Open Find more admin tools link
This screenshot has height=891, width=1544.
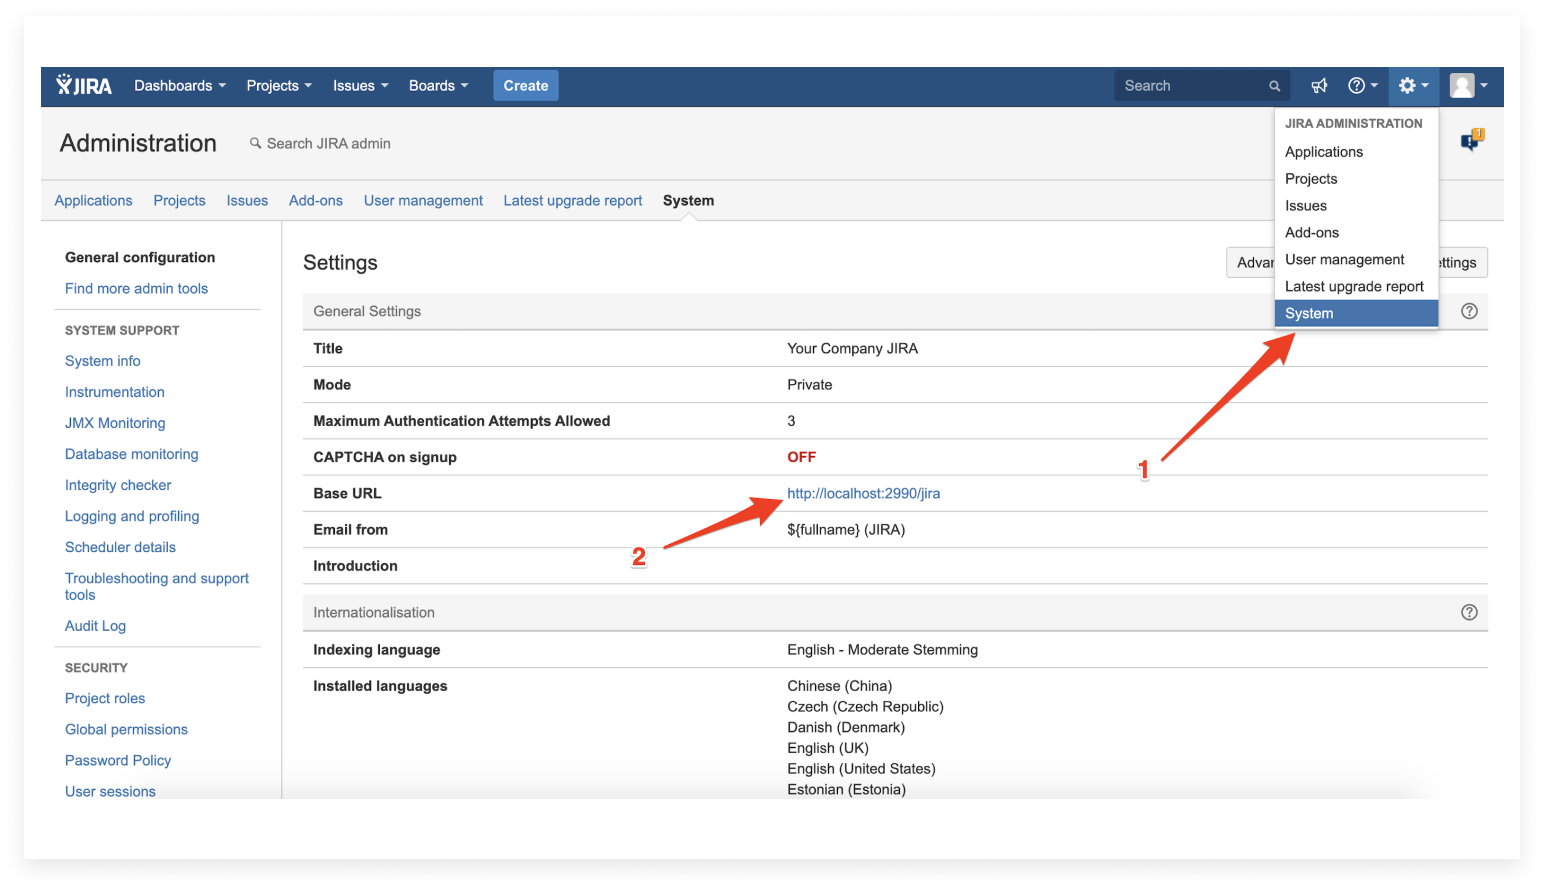pos(136,288)
